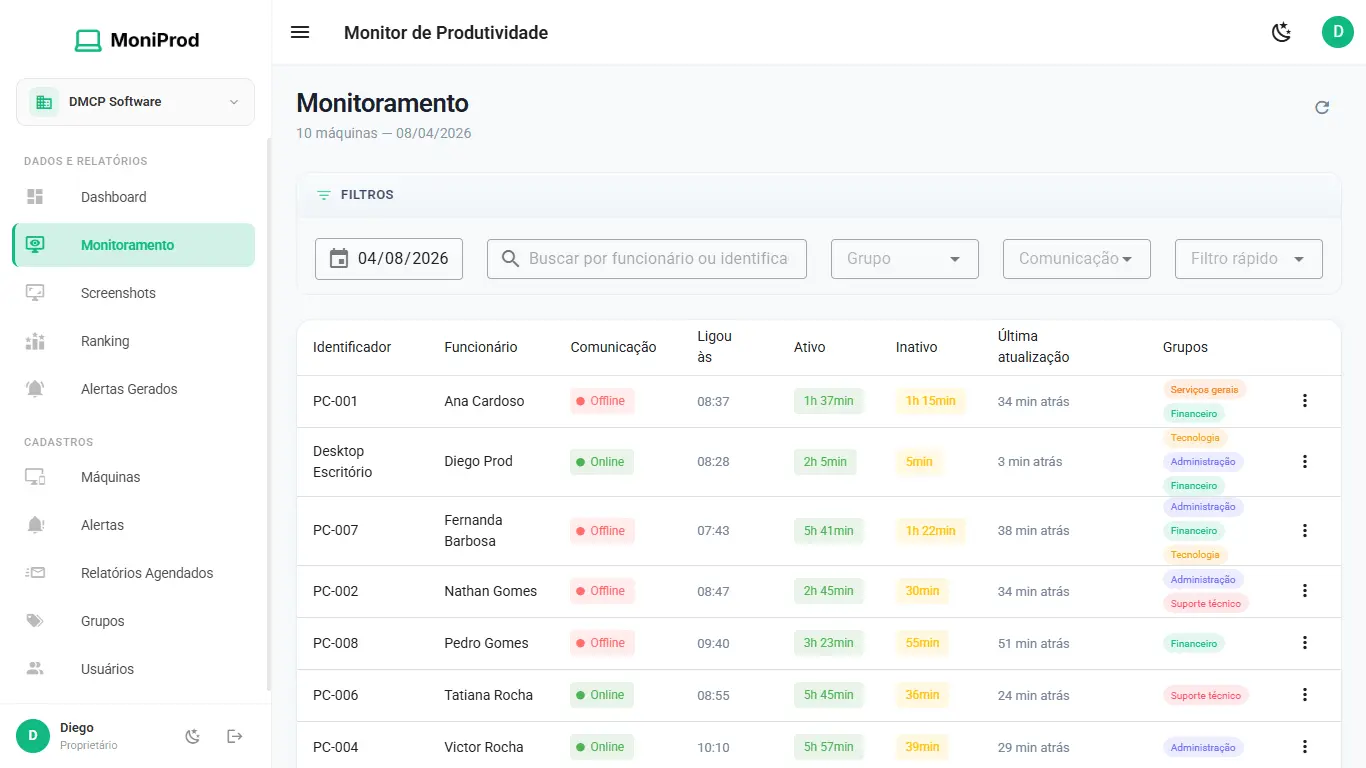Image resolution: width=1366 pixels, height=768 pixels.
Task: Open the Comunicação filter dropdown
Action: coord(1076,258)
